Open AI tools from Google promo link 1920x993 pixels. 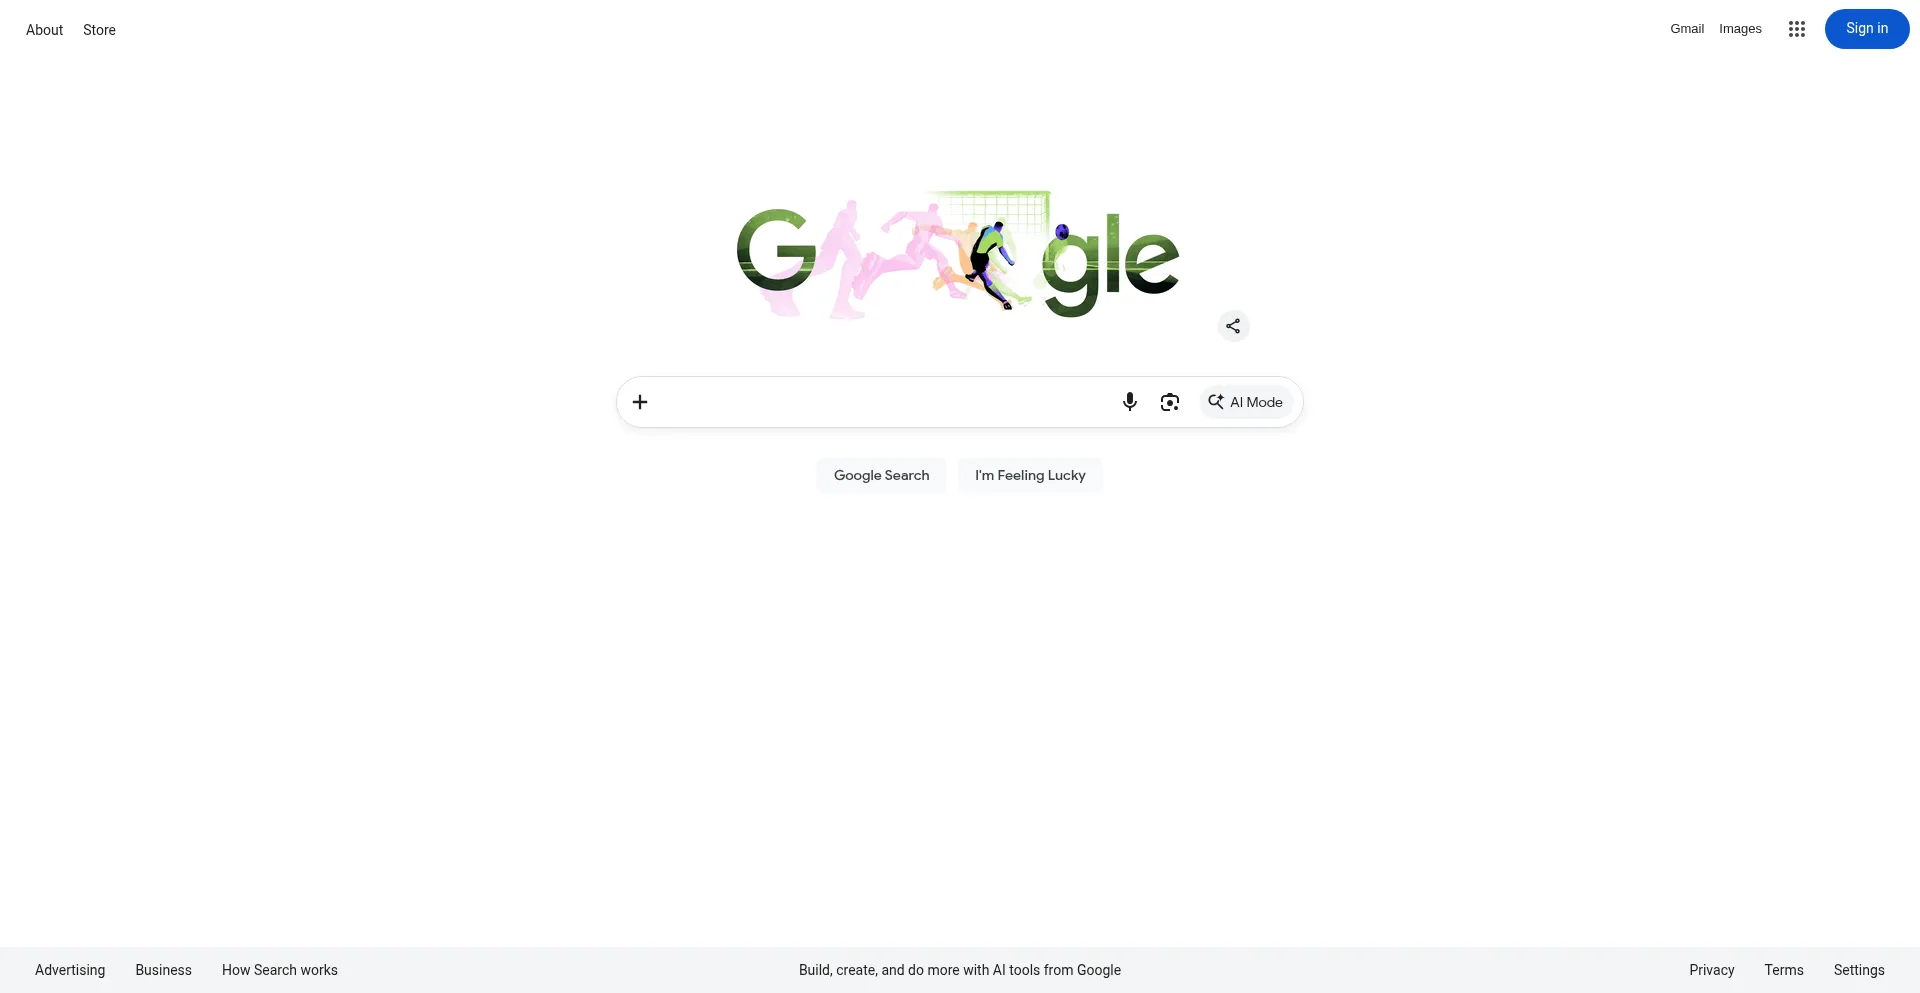[960, 970]
